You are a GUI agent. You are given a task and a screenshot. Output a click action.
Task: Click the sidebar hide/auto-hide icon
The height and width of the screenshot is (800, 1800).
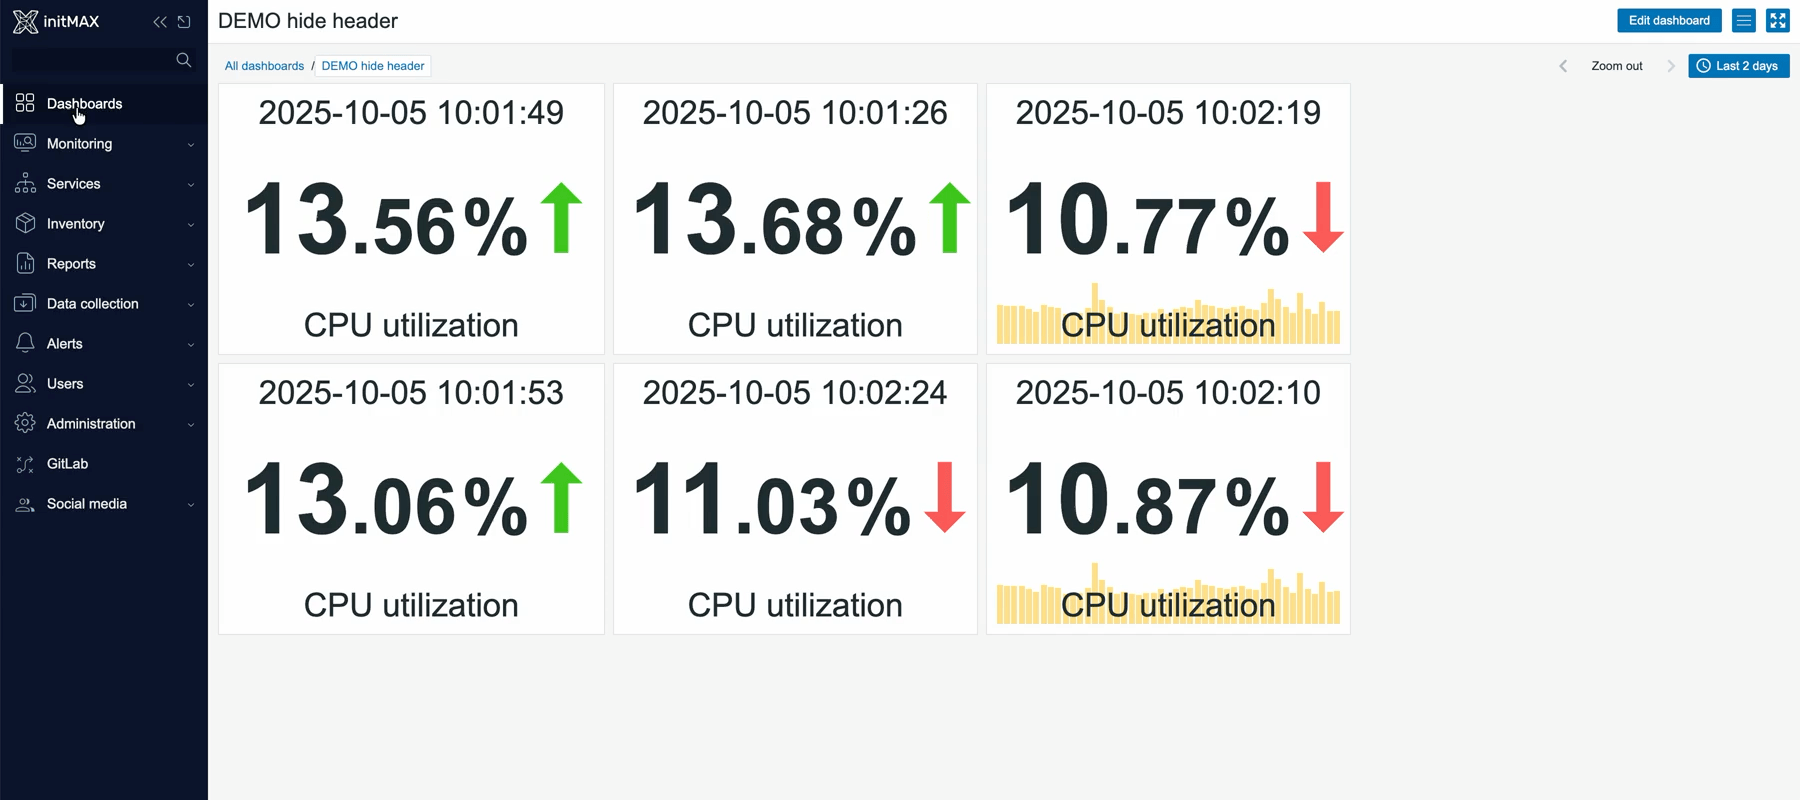(x=184, y=21)
